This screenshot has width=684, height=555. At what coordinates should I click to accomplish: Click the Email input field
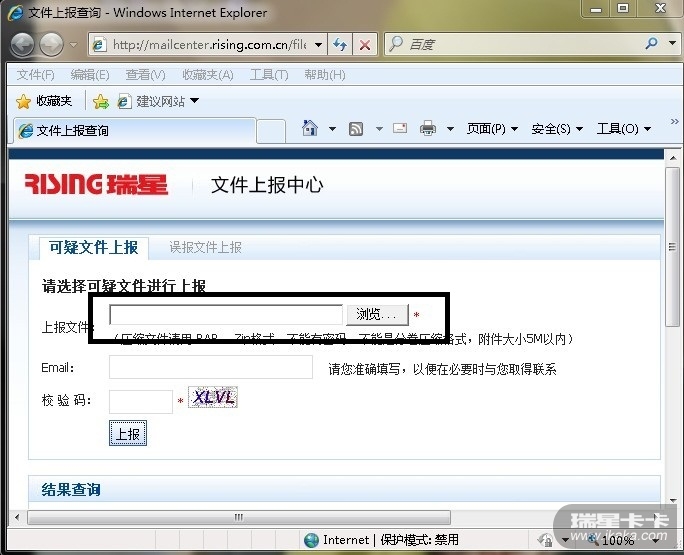[x=211, y=367]
